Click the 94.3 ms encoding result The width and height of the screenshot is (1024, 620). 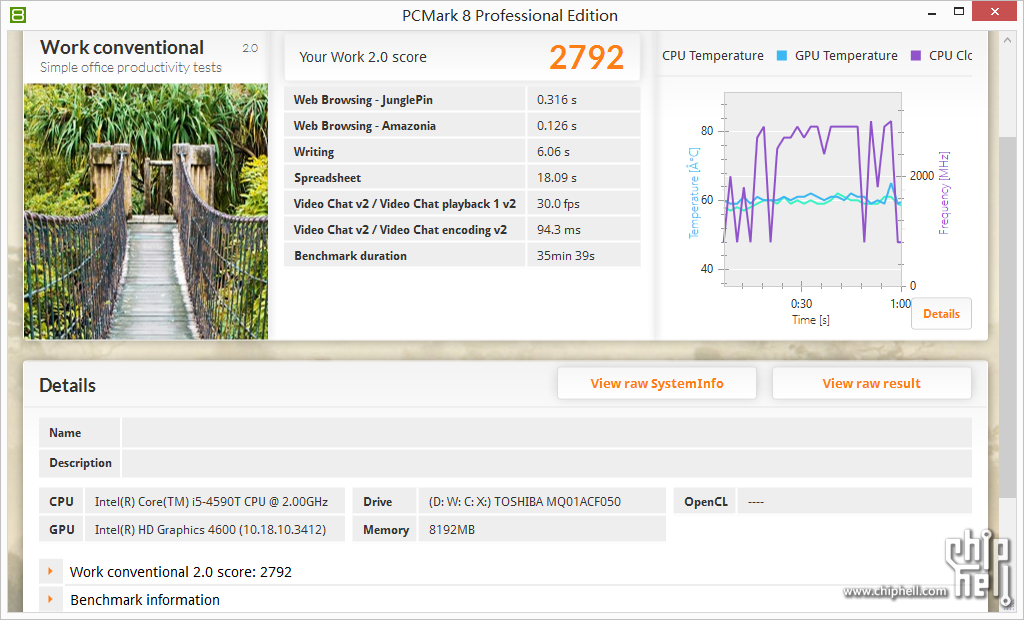(x=558, y=230)
